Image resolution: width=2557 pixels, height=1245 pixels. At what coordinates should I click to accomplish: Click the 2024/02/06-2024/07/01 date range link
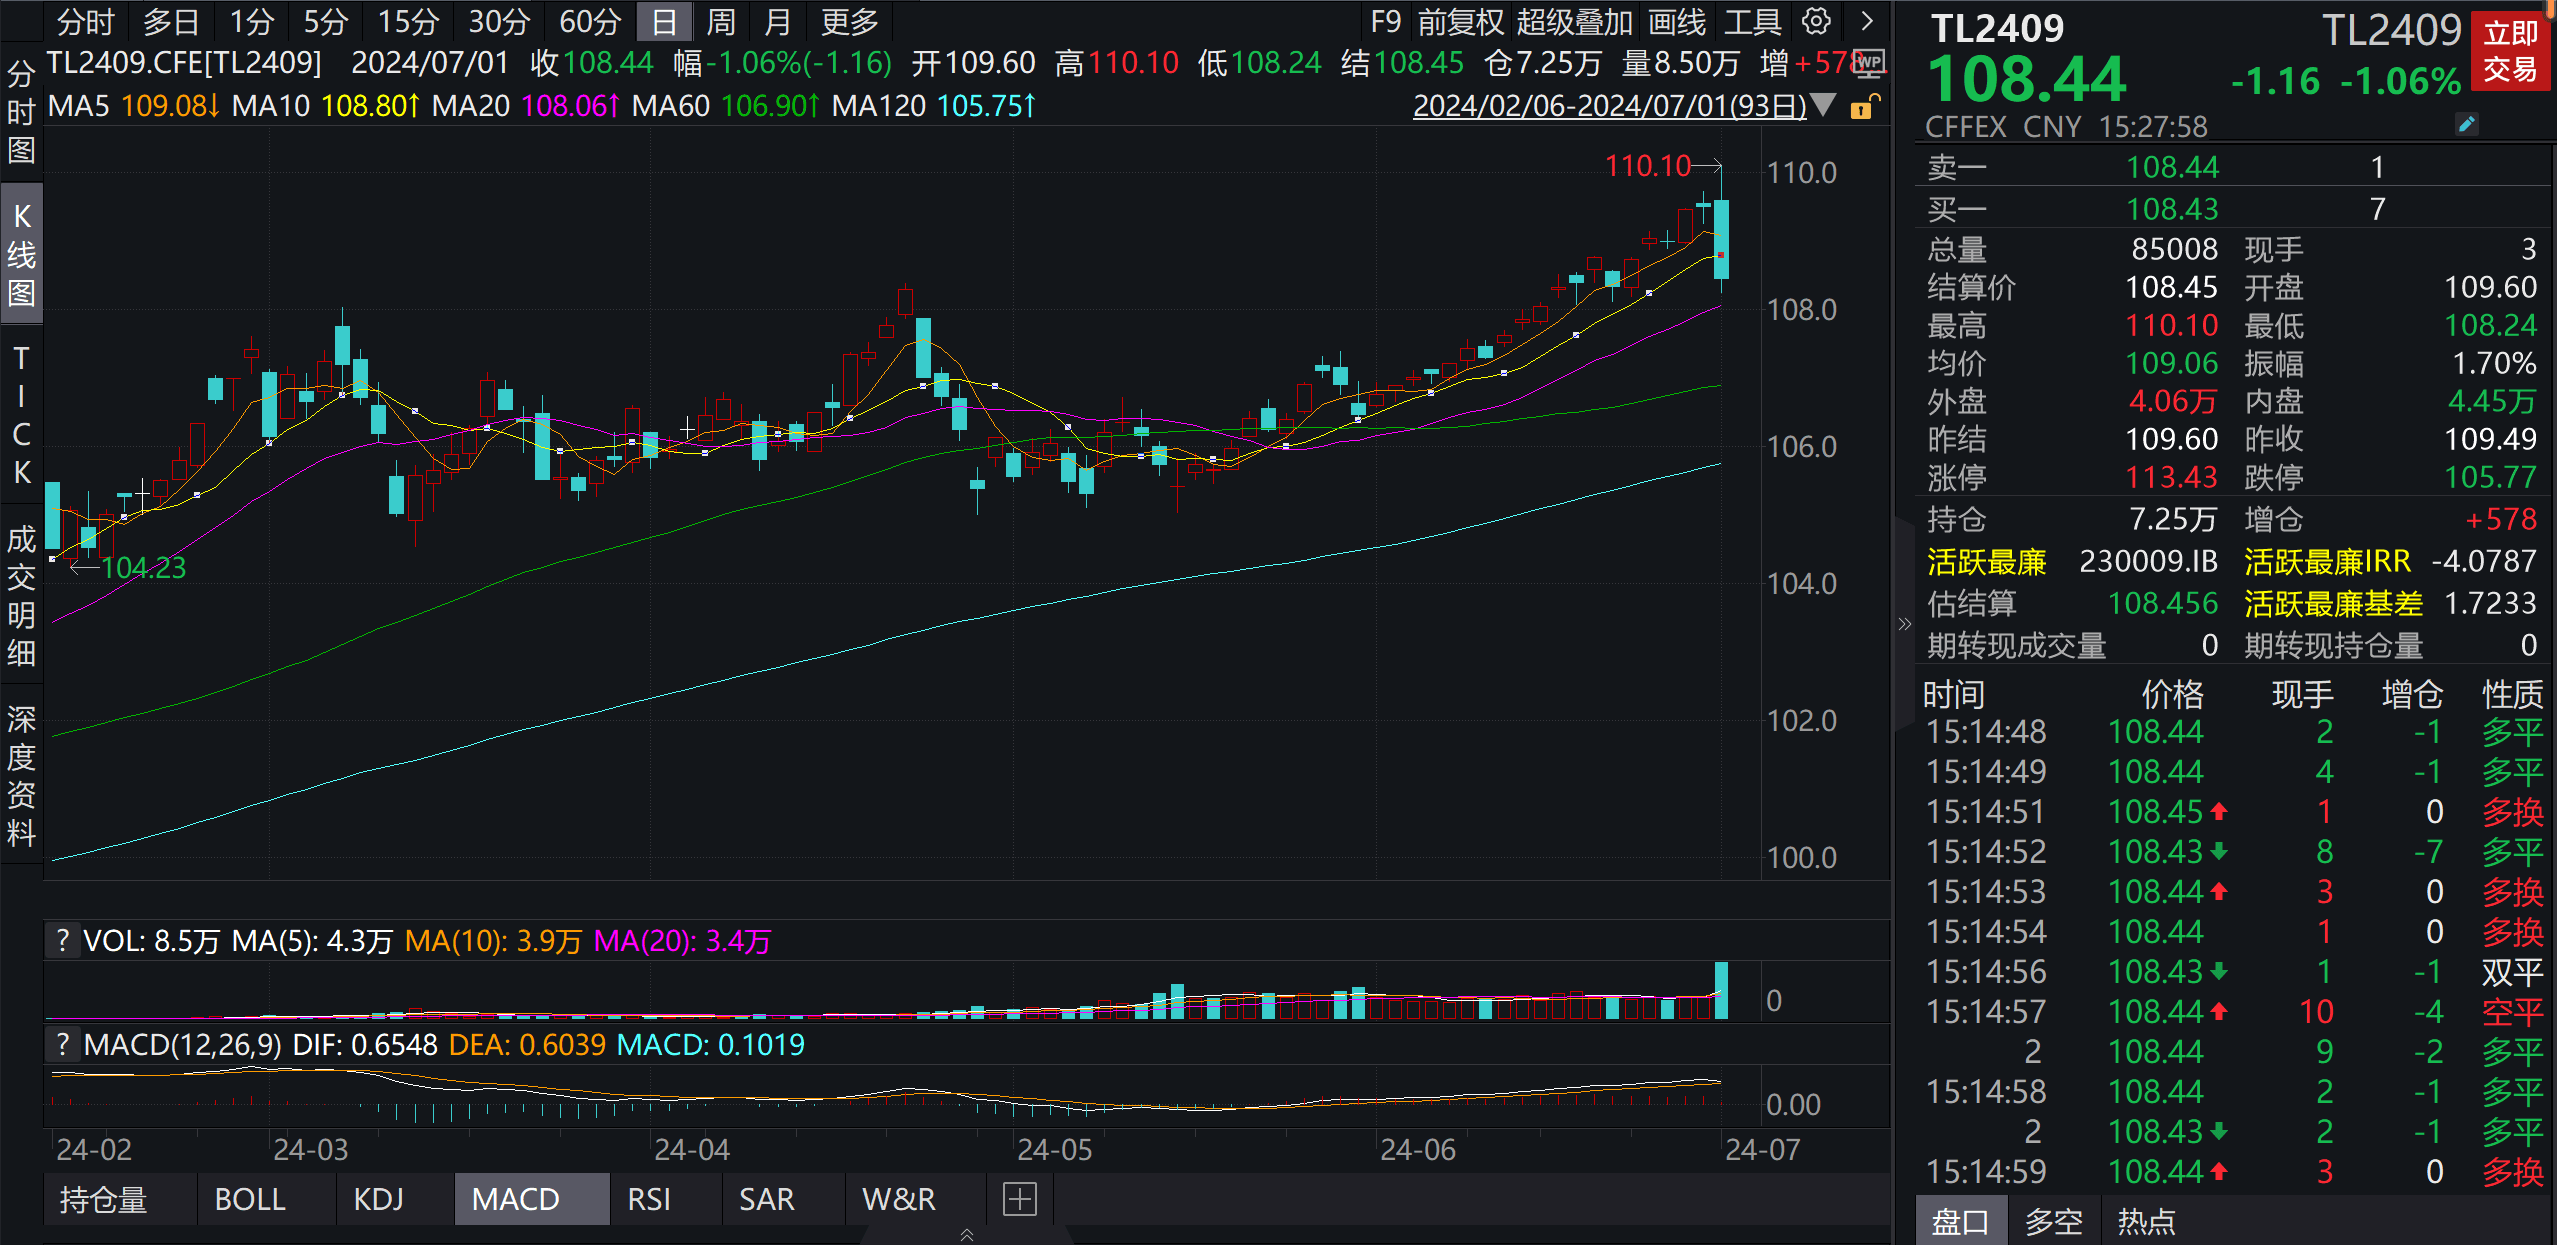click(x=1609, y=106)
